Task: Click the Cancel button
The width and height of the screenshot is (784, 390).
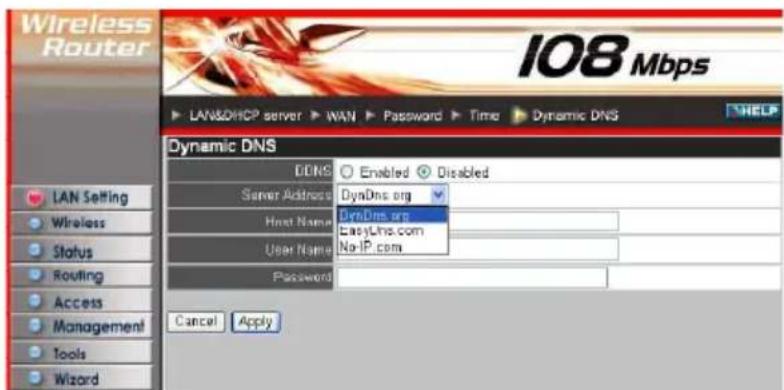Action: (x=196, y=322)
